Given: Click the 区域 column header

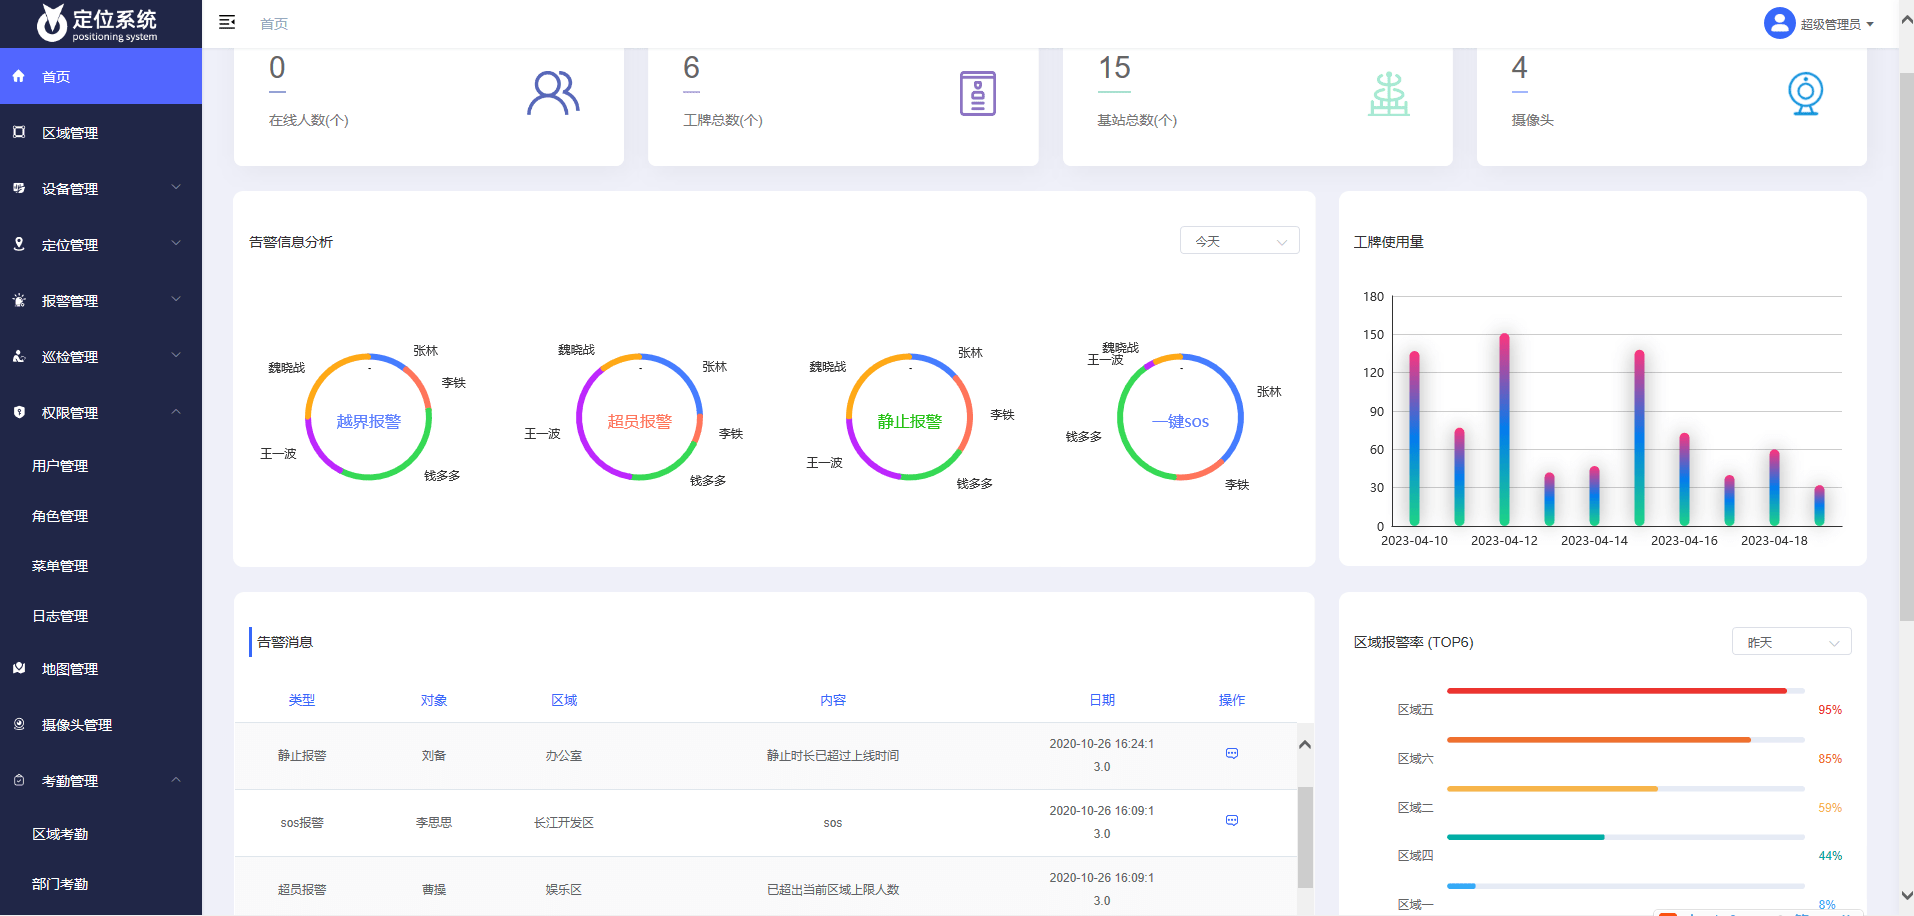Looking at the screenshot, I should click(564, 700).
